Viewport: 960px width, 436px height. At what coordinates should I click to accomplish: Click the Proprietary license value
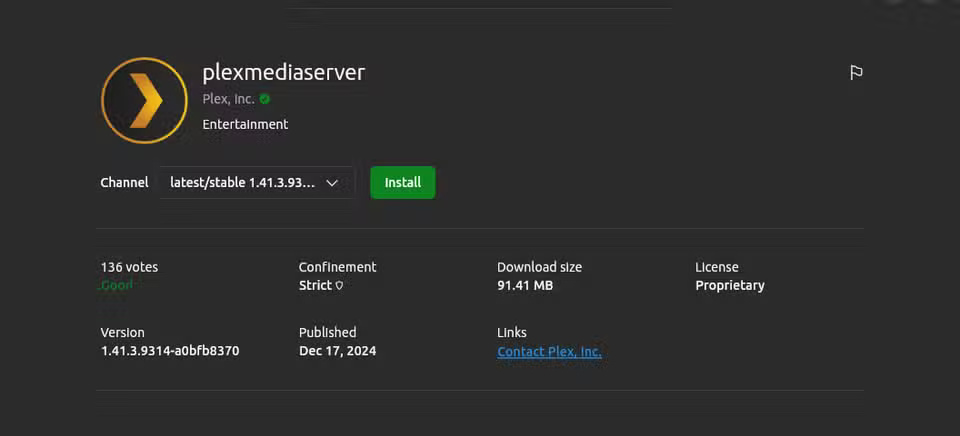click(729, 286)
